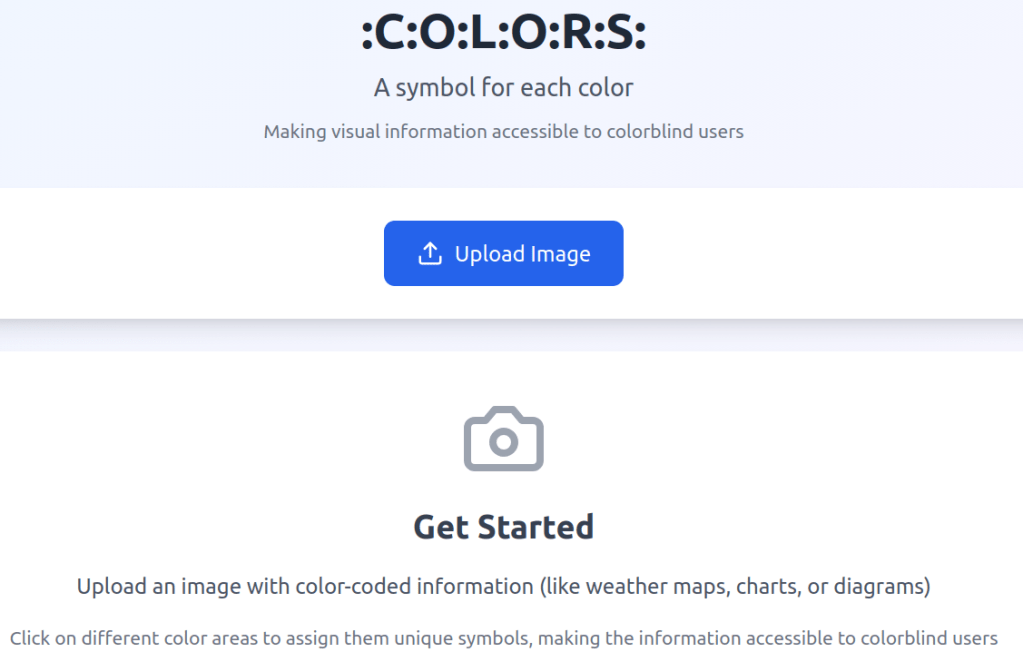
Task: Select the "A symbol for each color" subtitle
Action: 503,88
